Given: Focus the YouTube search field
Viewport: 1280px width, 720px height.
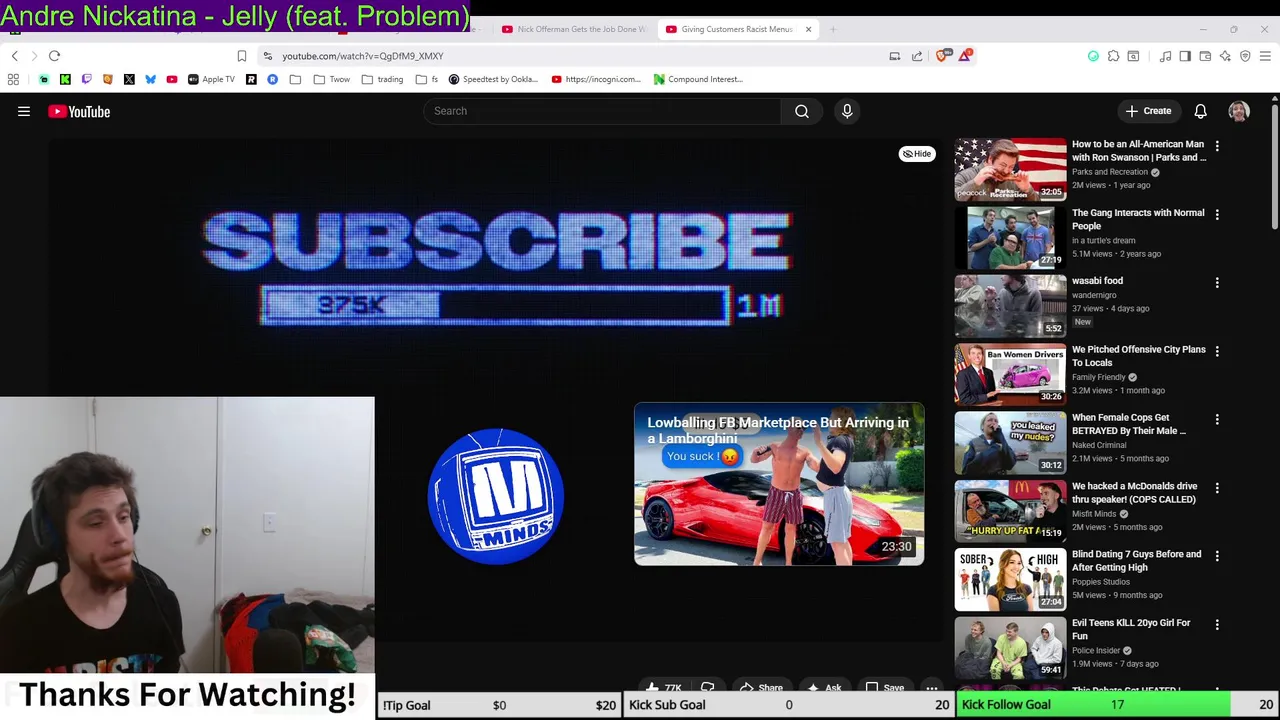Looking at the screenshot, I should pyautogui.click(x=602, y=111).
